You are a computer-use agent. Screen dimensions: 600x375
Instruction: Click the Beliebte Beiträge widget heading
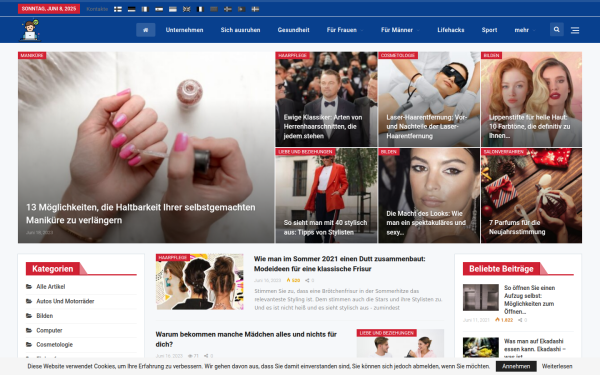[501, 269]
